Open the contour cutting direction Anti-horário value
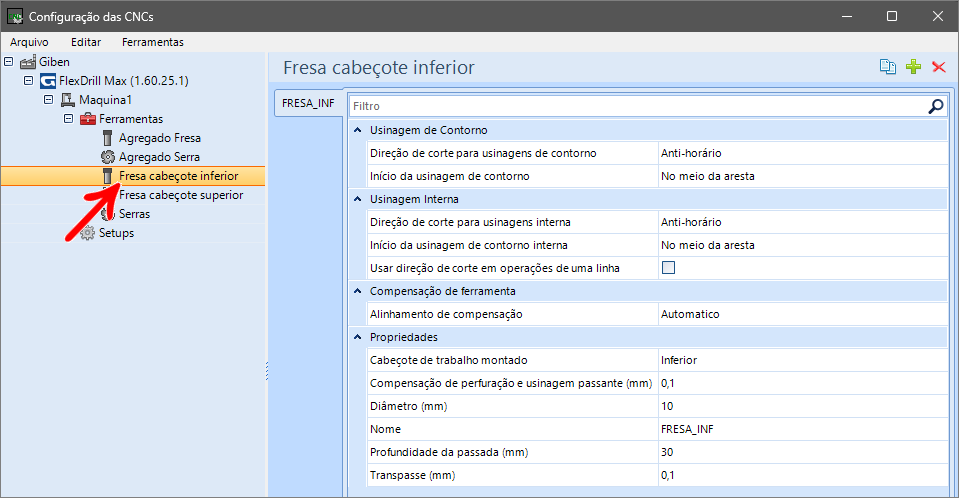Image resolution: width=959 pixels, height=498 pixels. click(802, 153)
